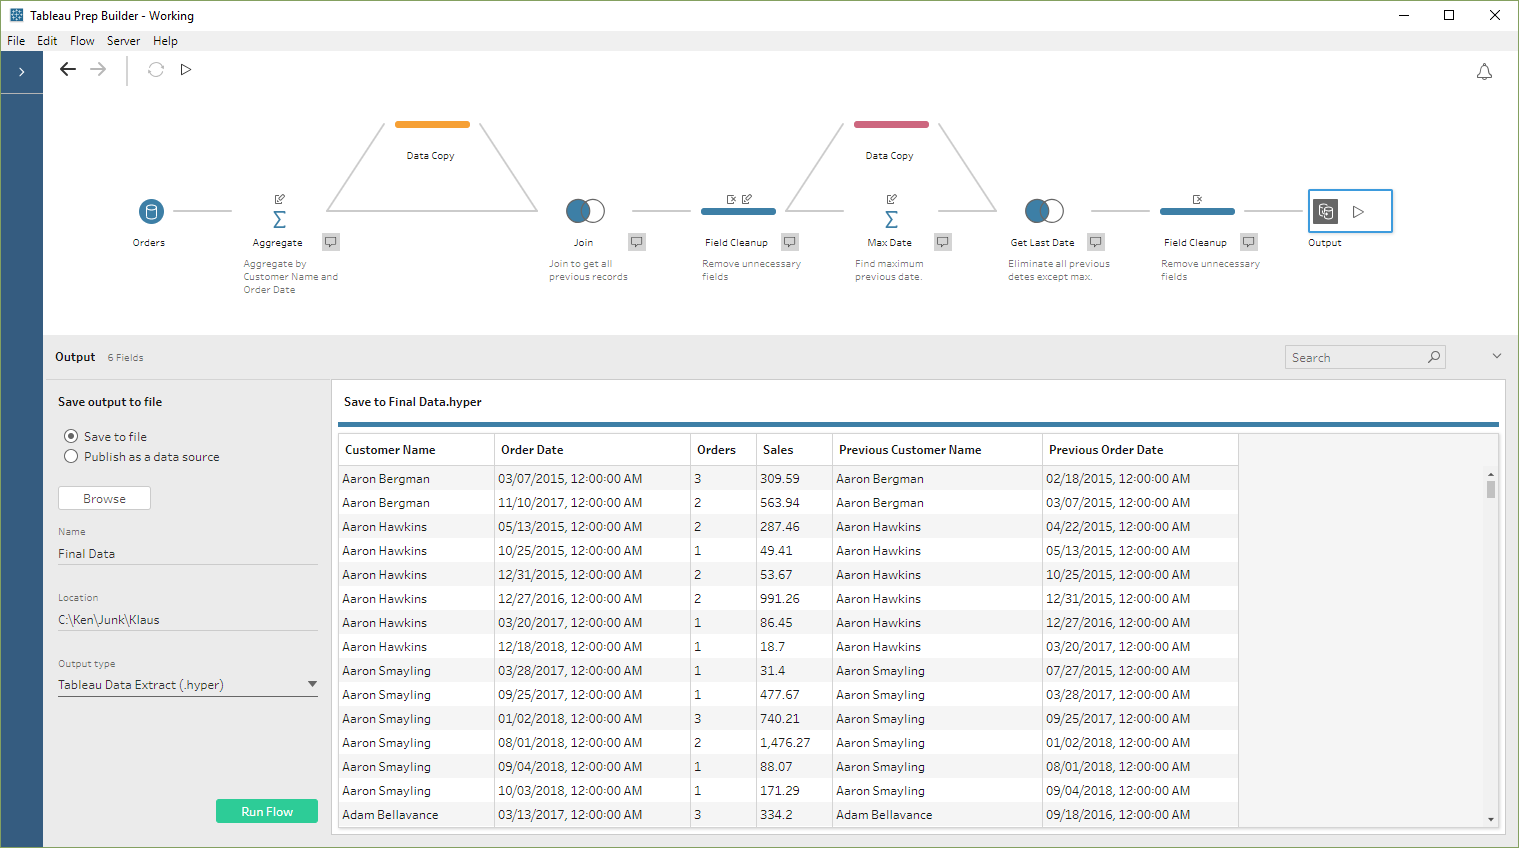Open second Field Cleanup description comment icon
This screenshot has height=848, width=1519.
1249,242
